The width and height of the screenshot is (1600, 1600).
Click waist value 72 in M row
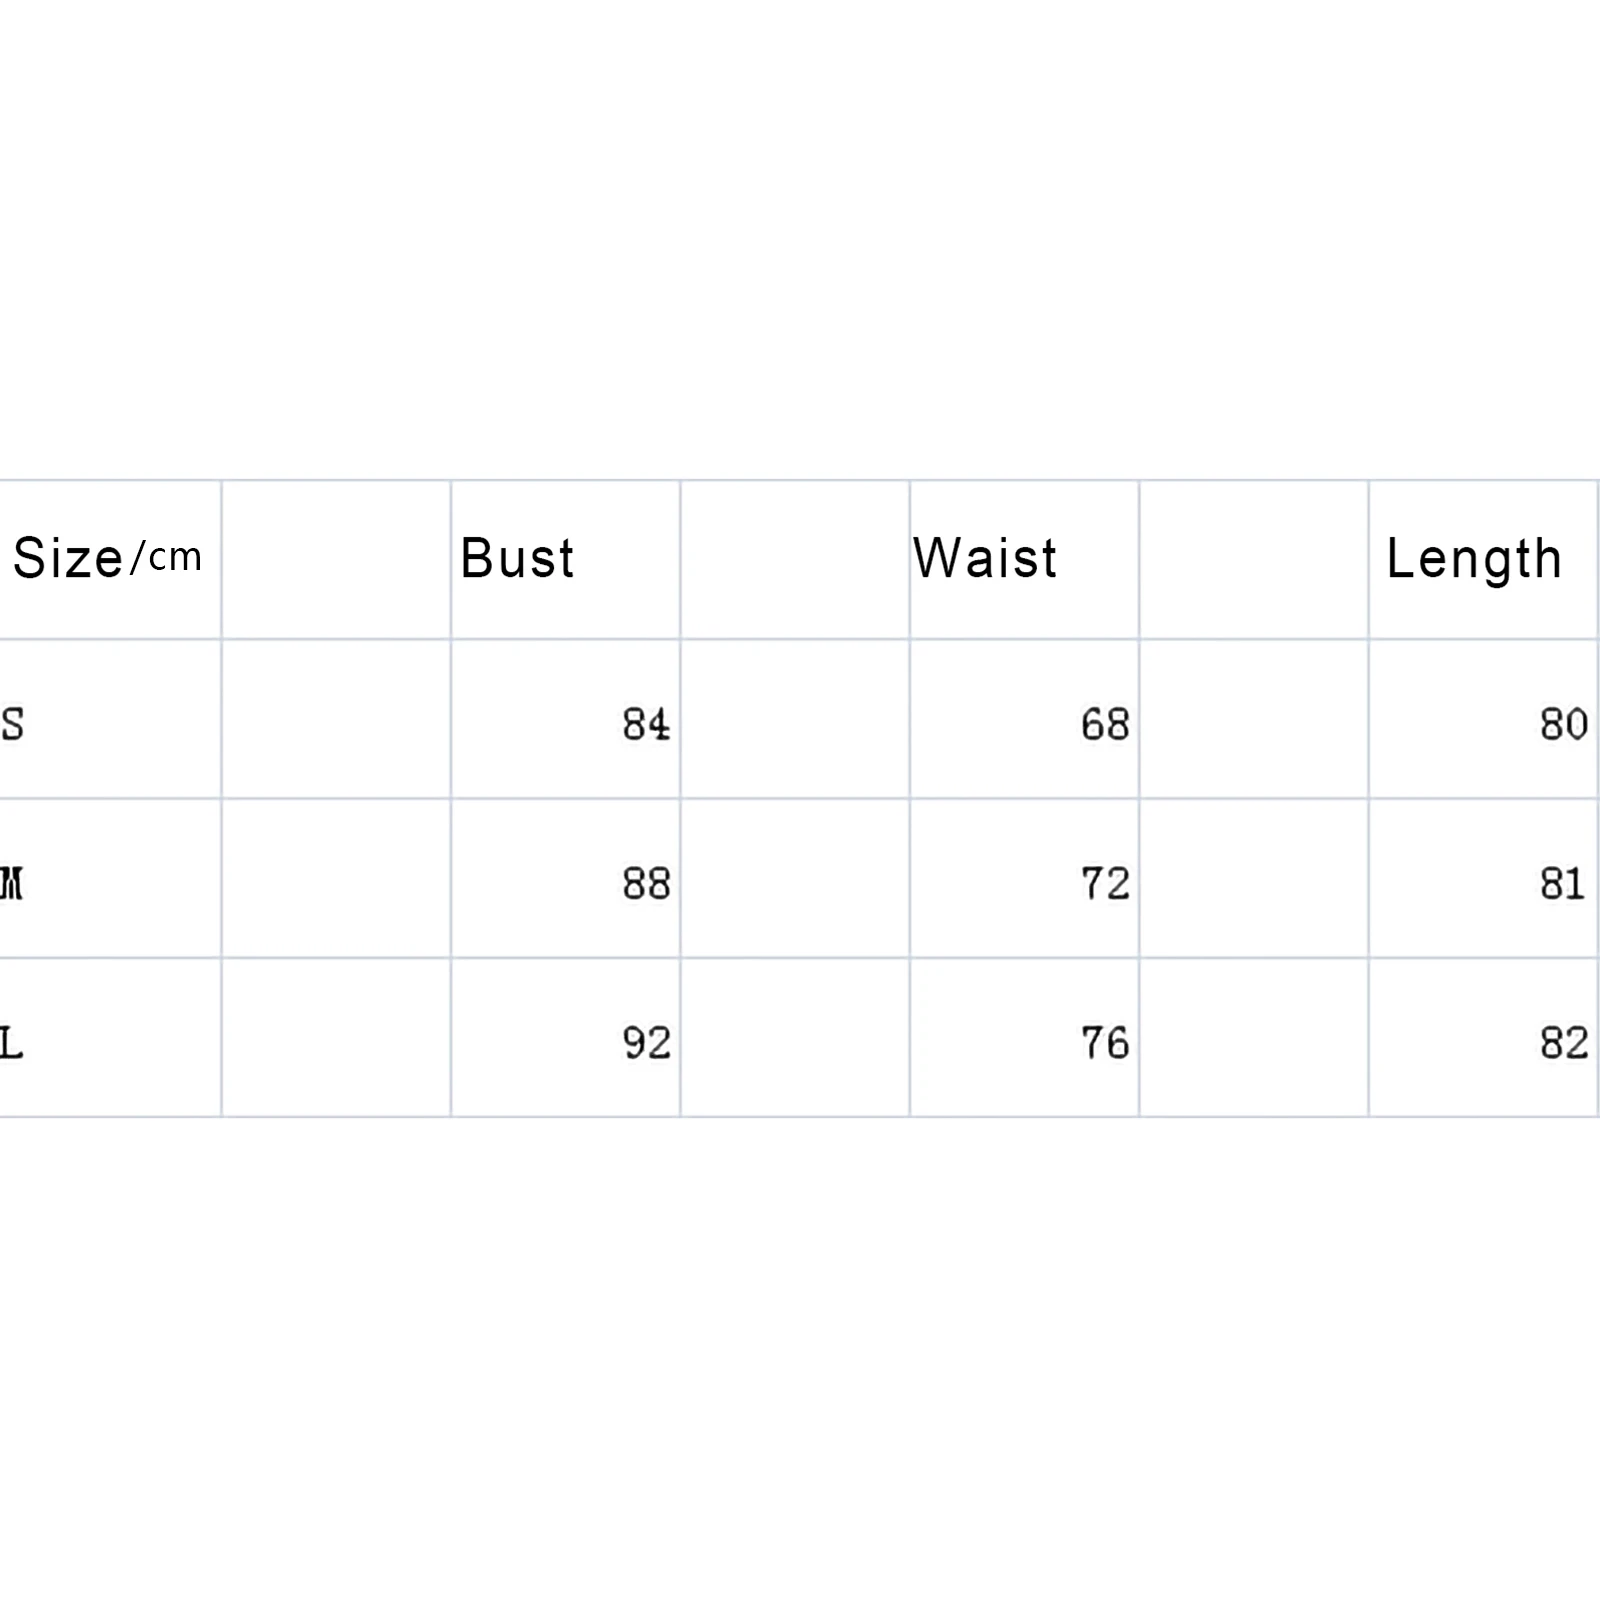click(1105, 884)
